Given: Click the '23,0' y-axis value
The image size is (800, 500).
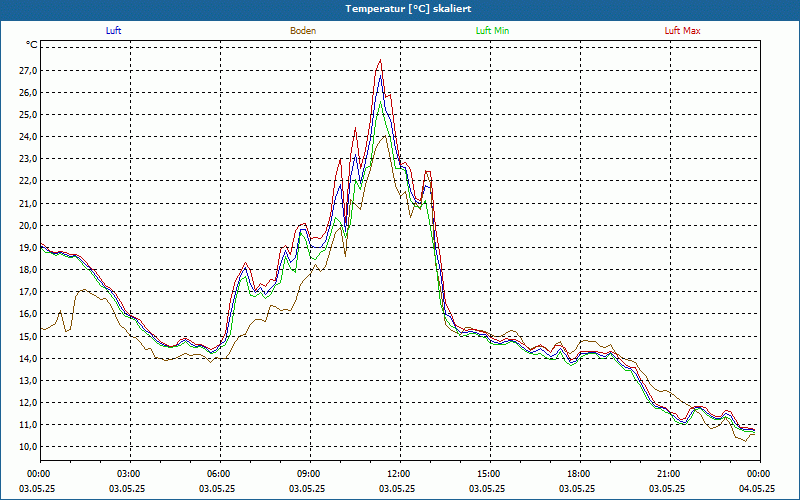Looking at the screenshot, I should 28,159.
